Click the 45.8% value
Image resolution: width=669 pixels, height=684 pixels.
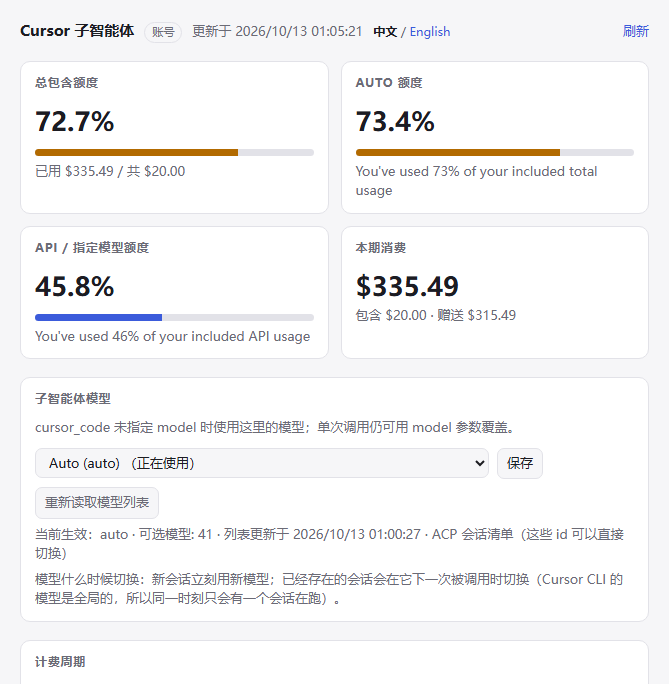click(75, 287)
